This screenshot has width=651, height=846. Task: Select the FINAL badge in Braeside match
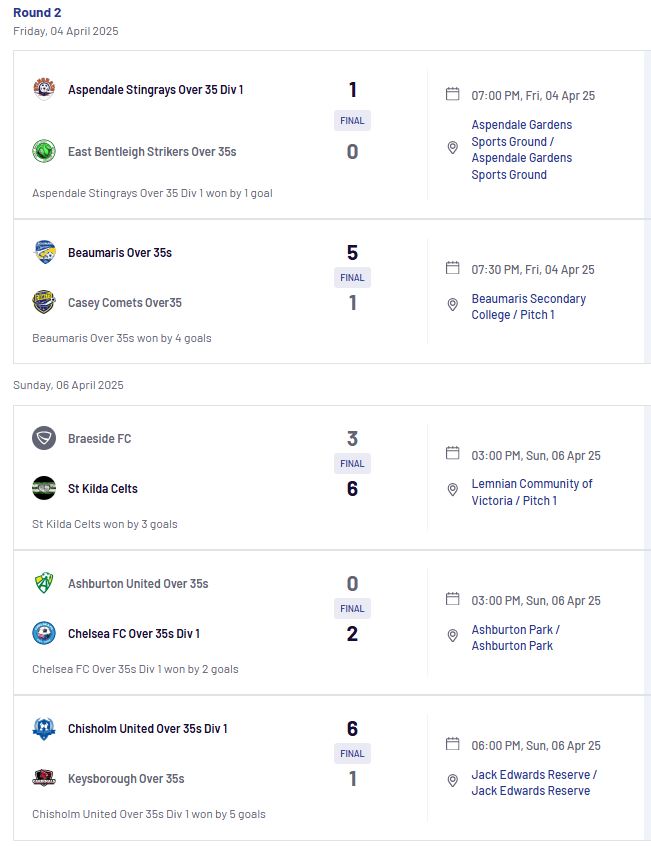[352, 463]
